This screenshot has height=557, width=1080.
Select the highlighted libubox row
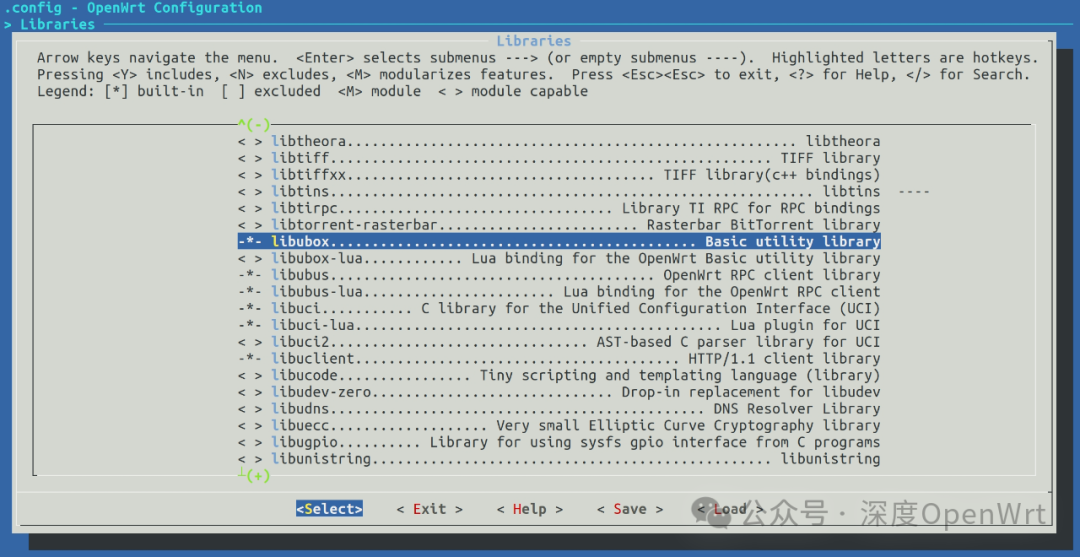pos(559,242)
